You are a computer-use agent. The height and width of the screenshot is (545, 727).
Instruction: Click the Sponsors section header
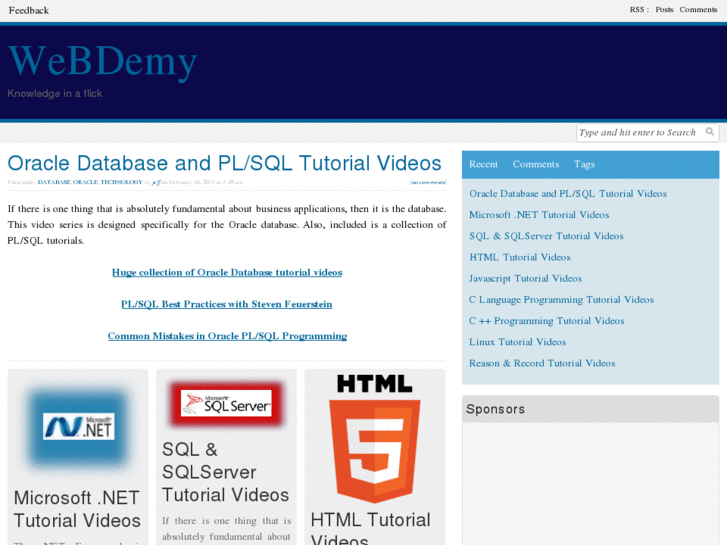pyautogui.click(x=590, y=409)
